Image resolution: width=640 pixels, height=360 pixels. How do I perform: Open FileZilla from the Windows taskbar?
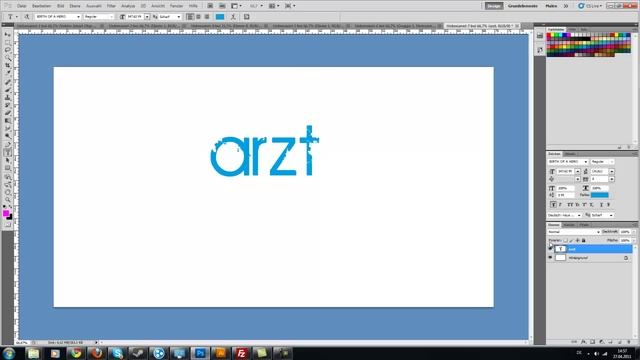pyautogui.click(x=242, y=353)
